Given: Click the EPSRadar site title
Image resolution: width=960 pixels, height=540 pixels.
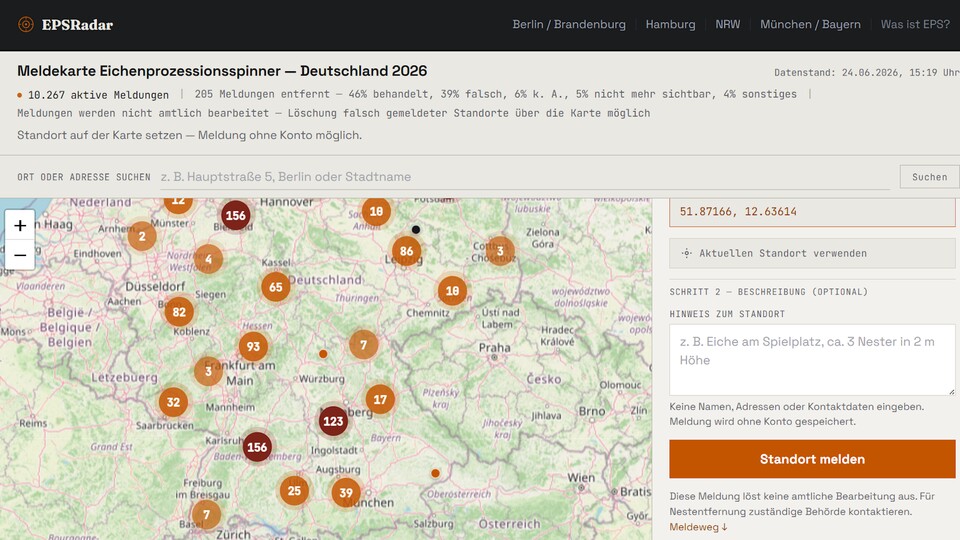Looking at the screenshot, I should (x=77, y=24).
